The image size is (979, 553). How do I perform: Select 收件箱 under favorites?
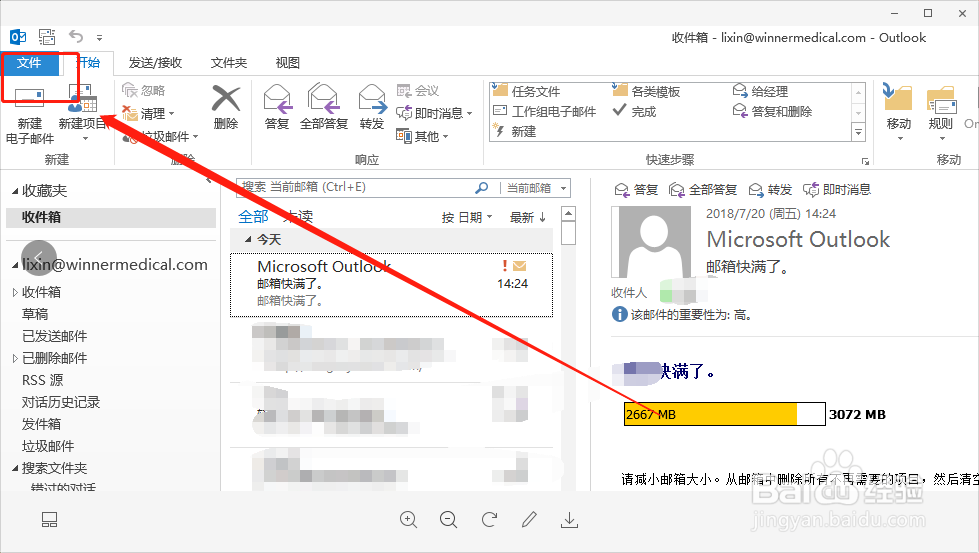[x=111, y=217]
